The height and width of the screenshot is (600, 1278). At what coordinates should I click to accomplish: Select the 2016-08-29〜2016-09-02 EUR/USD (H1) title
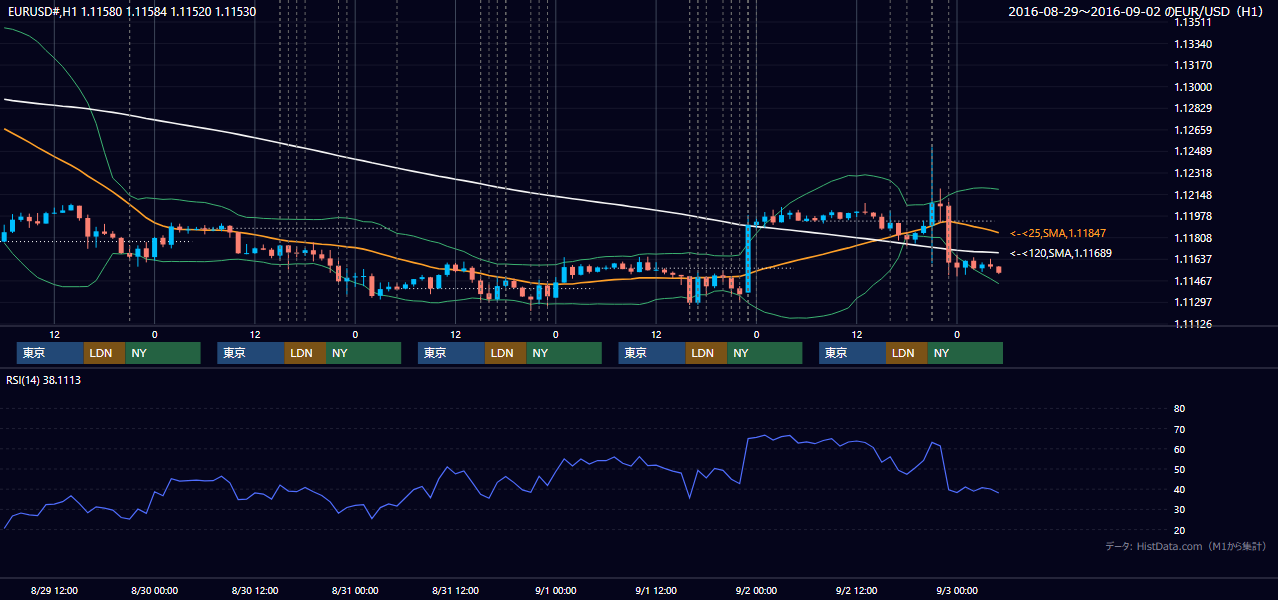point(1138,11)
